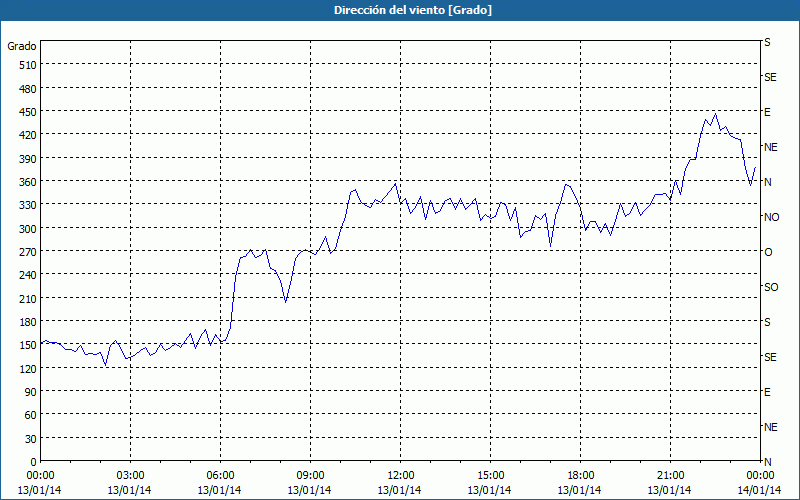800x500 pixels.
Task: Click the 18:00 time axis label
Action: [581, 476]
